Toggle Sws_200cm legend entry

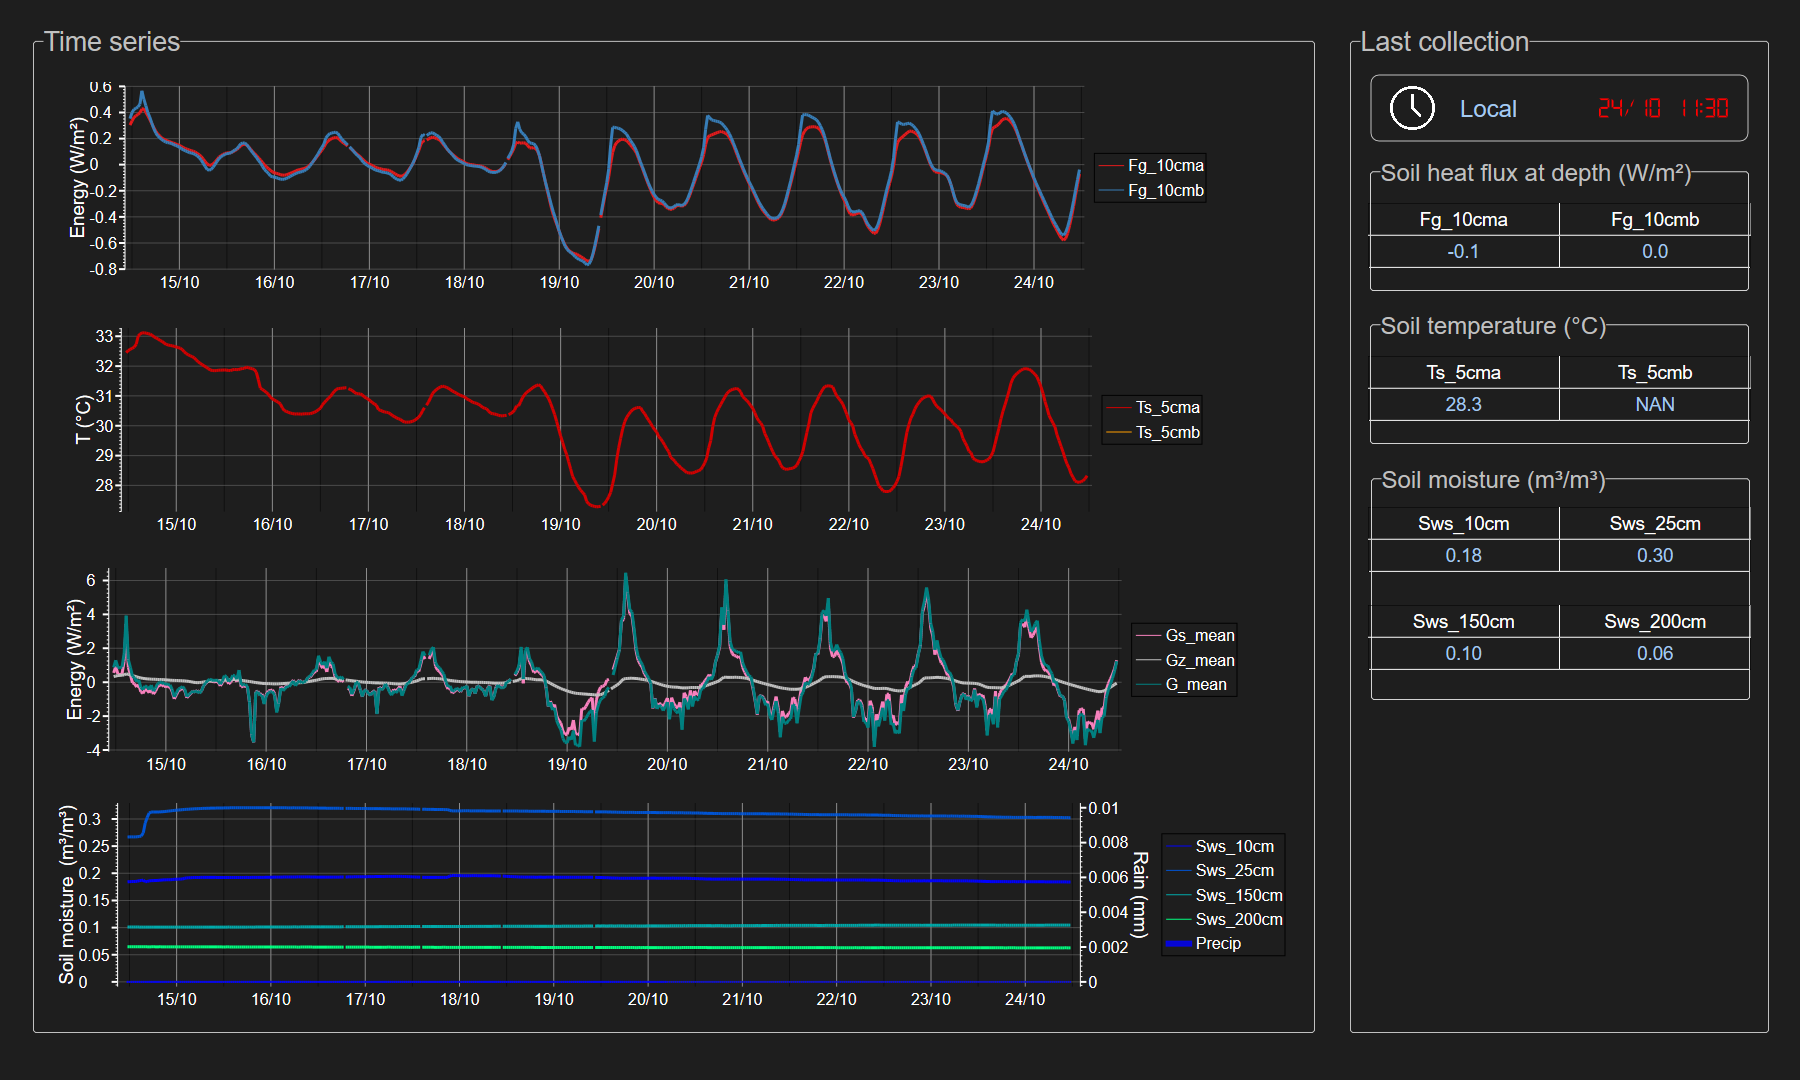pyautogui.click(x=1238, y=920)
